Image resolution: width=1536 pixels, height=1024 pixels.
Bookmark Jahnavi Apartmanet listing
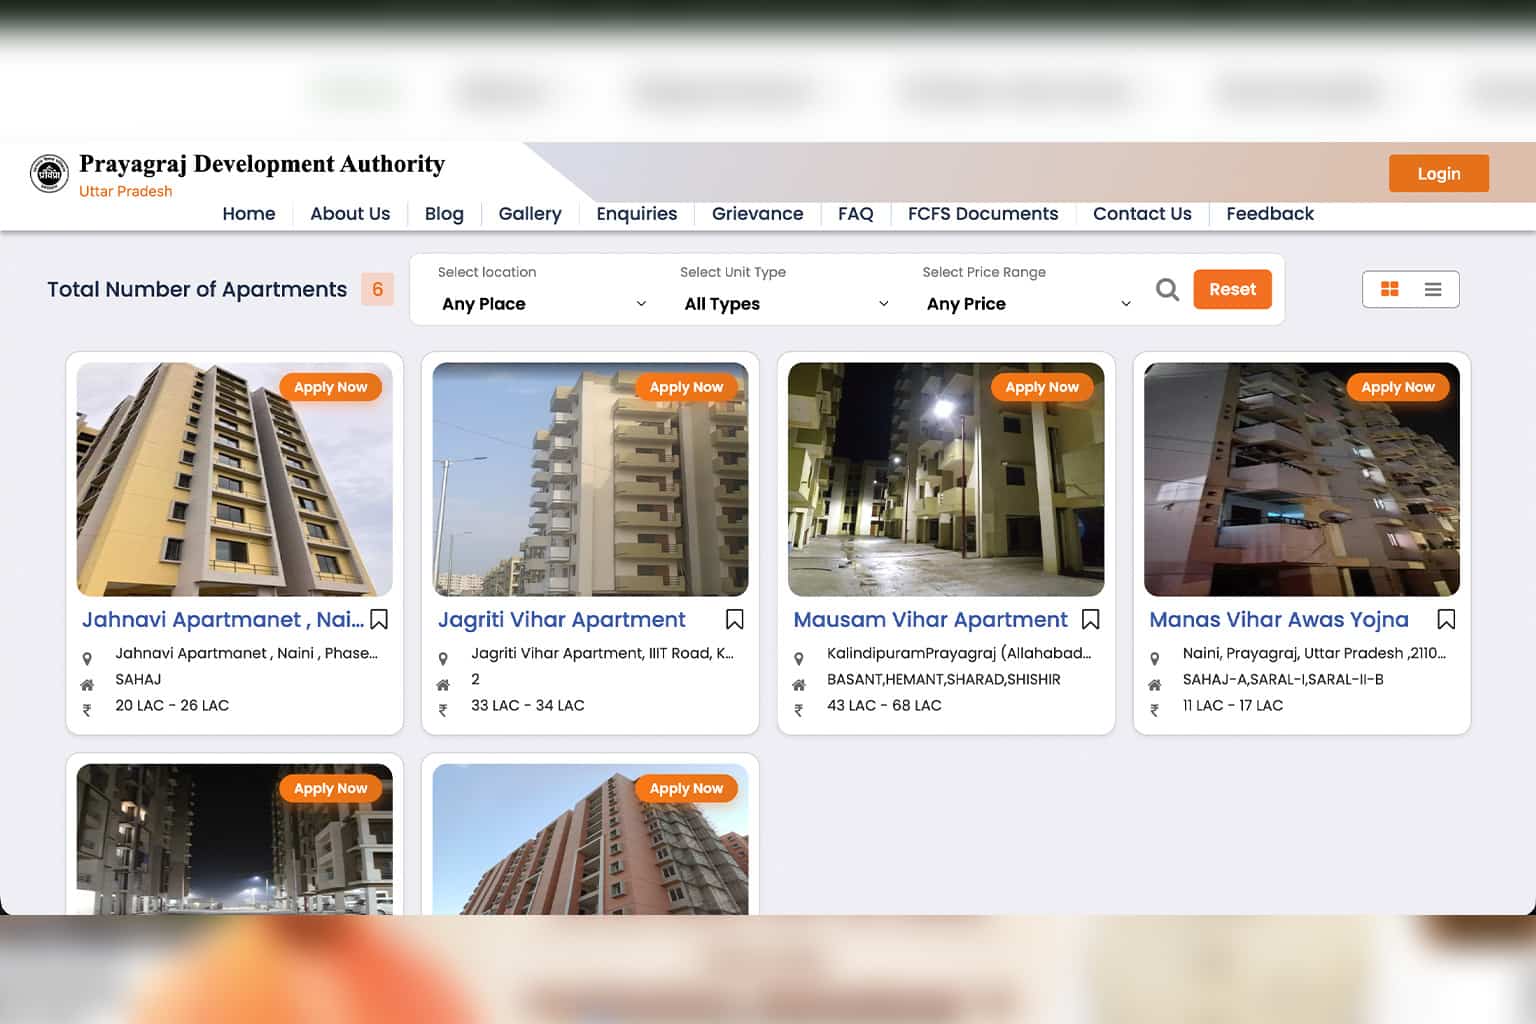(x=379, y=620)
